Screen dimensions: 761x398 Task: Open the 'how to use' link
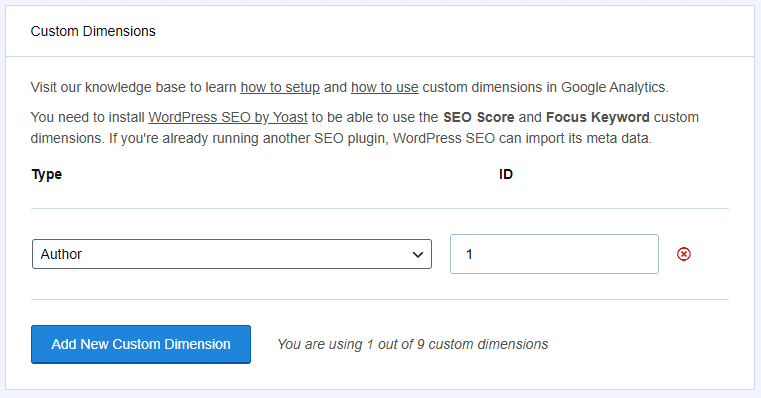[x=384, y=87]
